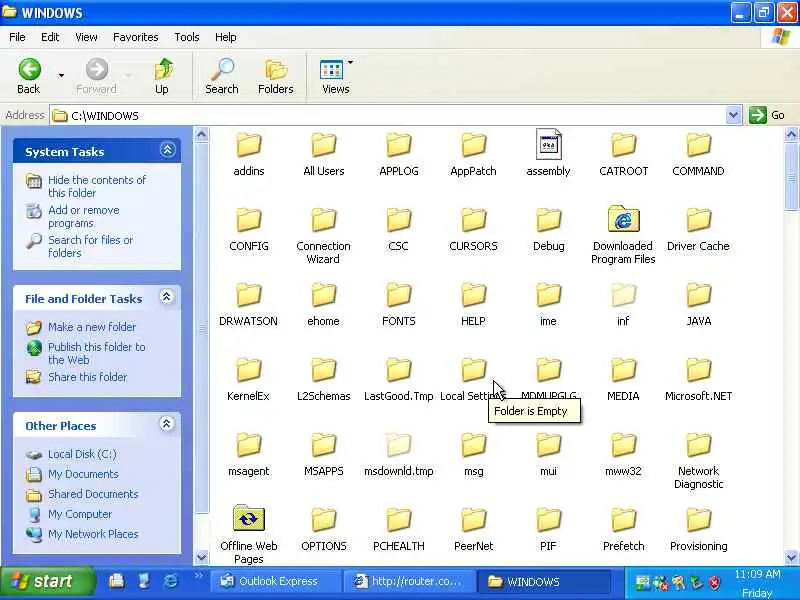The image size is (800, 600).
Task: Click Share this folder link
Action: [87, 377]
